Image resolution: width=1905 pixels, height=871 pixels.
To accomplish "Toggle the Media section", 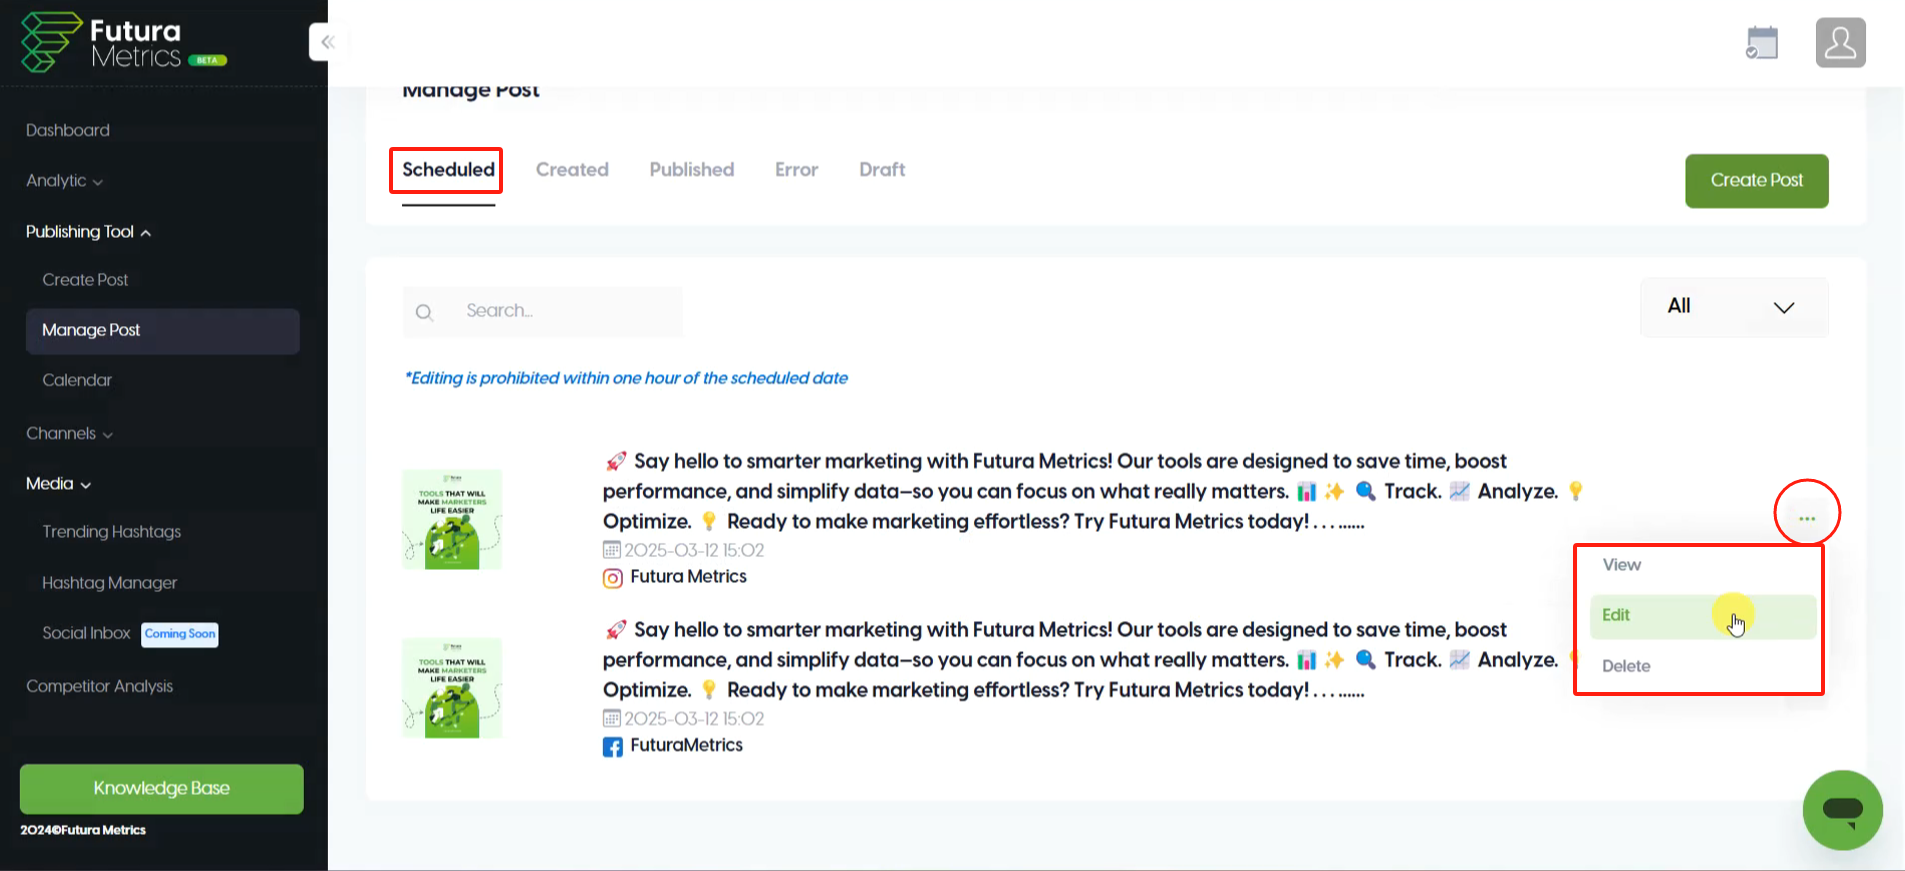I will click(58, 484).
